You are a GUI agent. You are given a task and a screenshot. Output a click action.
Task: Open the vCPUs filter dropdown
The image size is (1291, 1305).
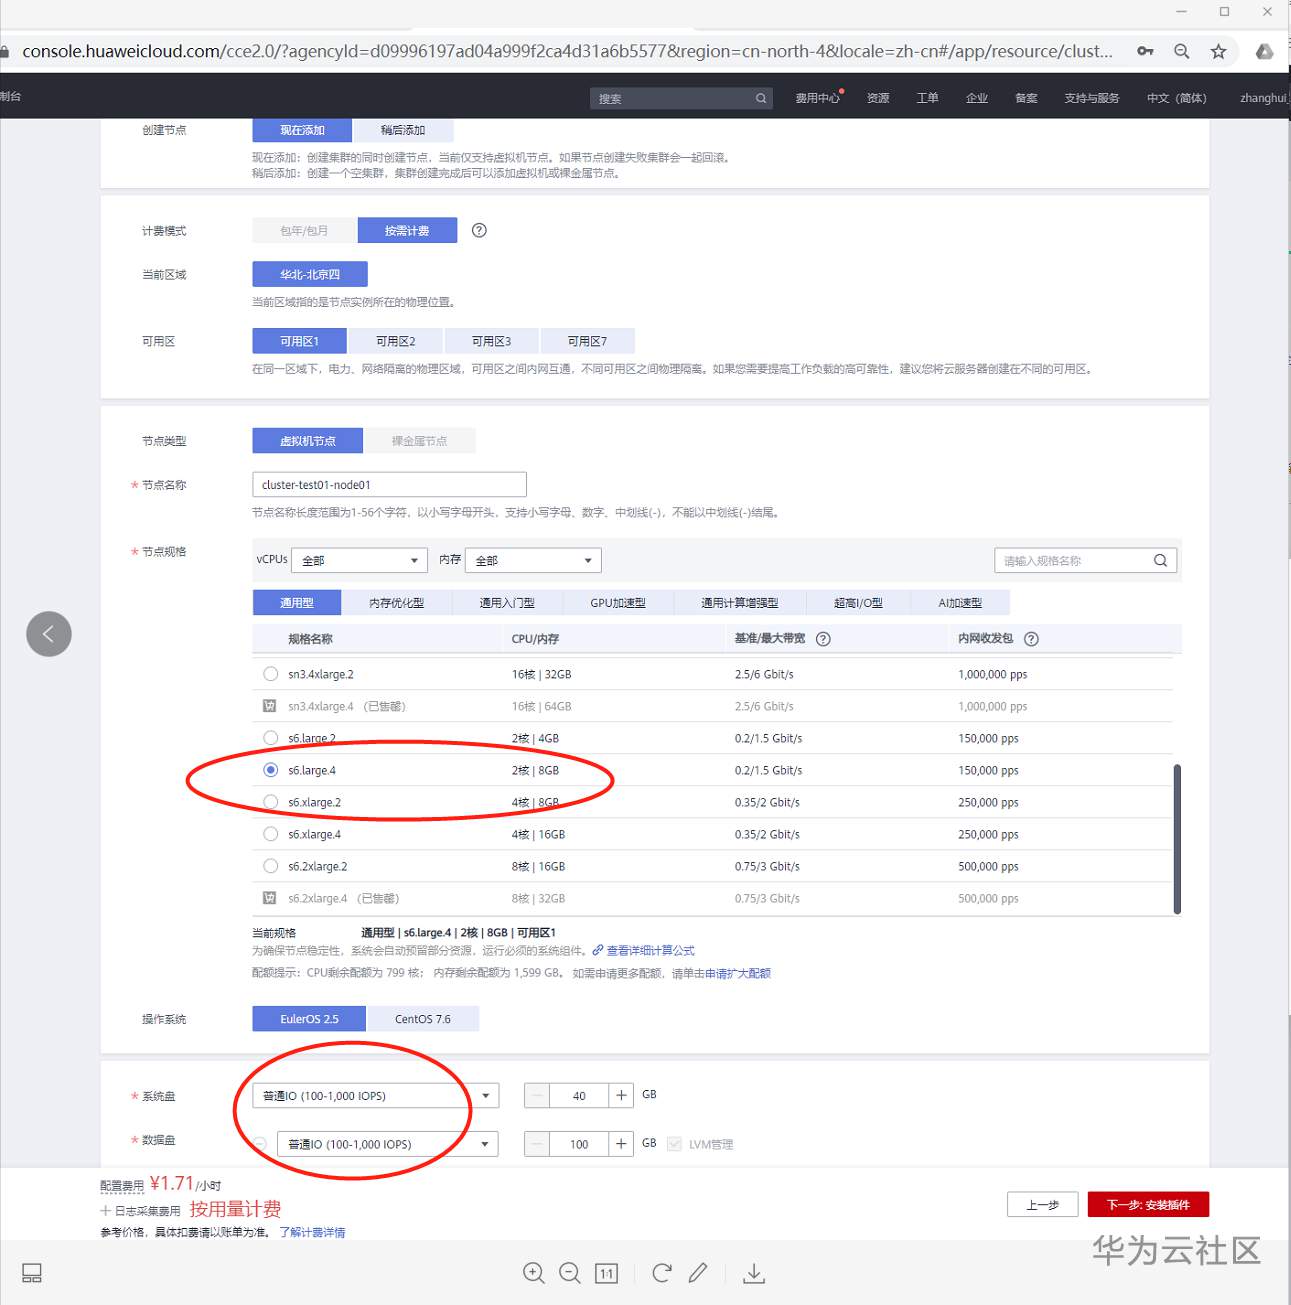point(360,561)
